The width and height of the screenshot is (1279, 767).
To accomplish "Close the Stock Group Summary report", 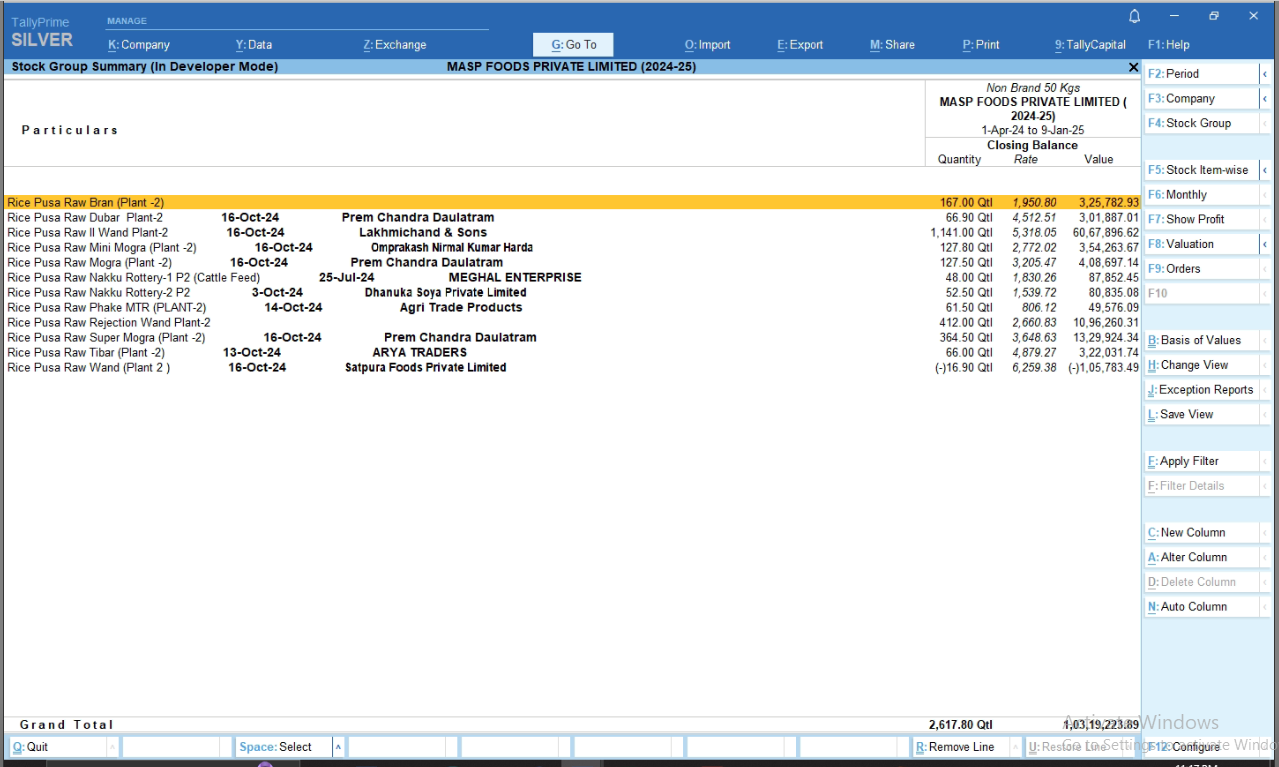I will coord(1133,67).
